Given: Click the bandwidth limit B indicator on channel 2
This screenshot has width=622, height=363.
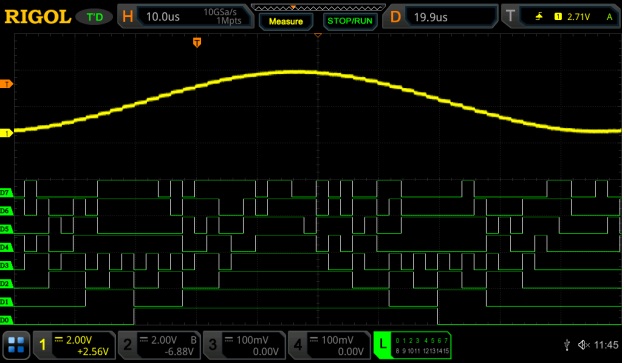Looking at the screenshot, I should [x=193, y=340].
